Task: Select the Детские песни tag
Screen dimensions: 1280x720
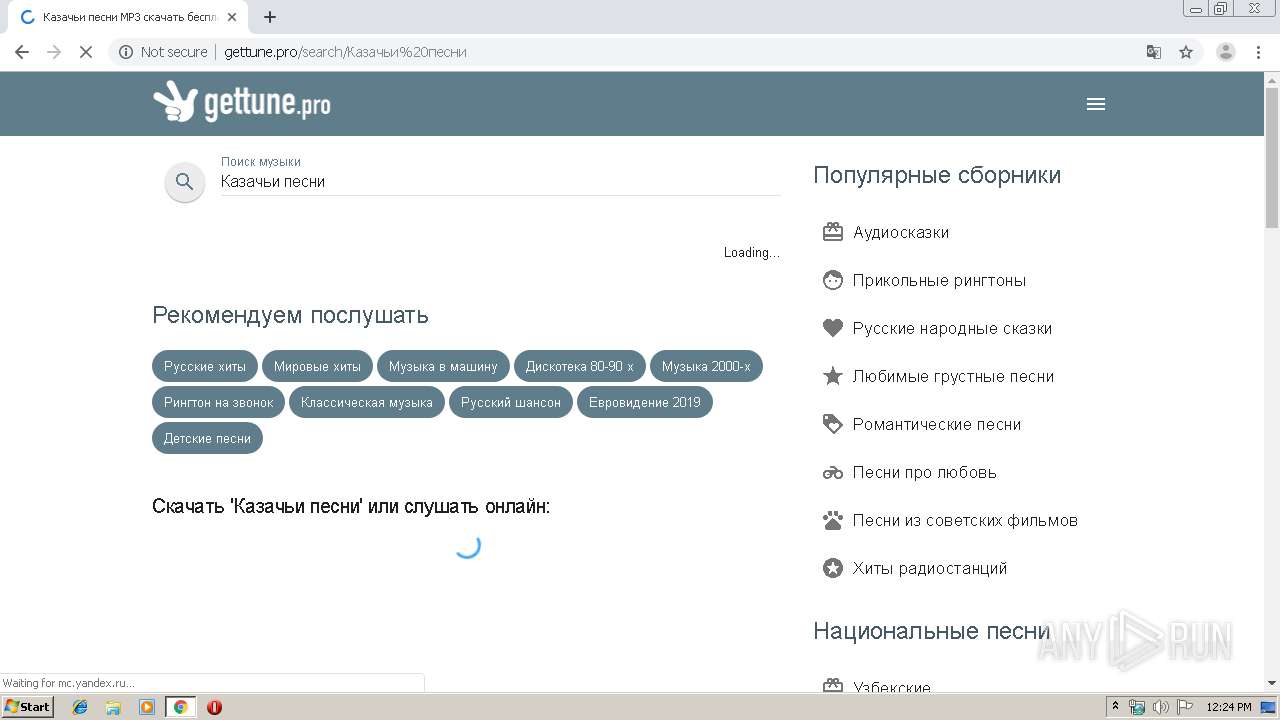Action: click(207, 438)
